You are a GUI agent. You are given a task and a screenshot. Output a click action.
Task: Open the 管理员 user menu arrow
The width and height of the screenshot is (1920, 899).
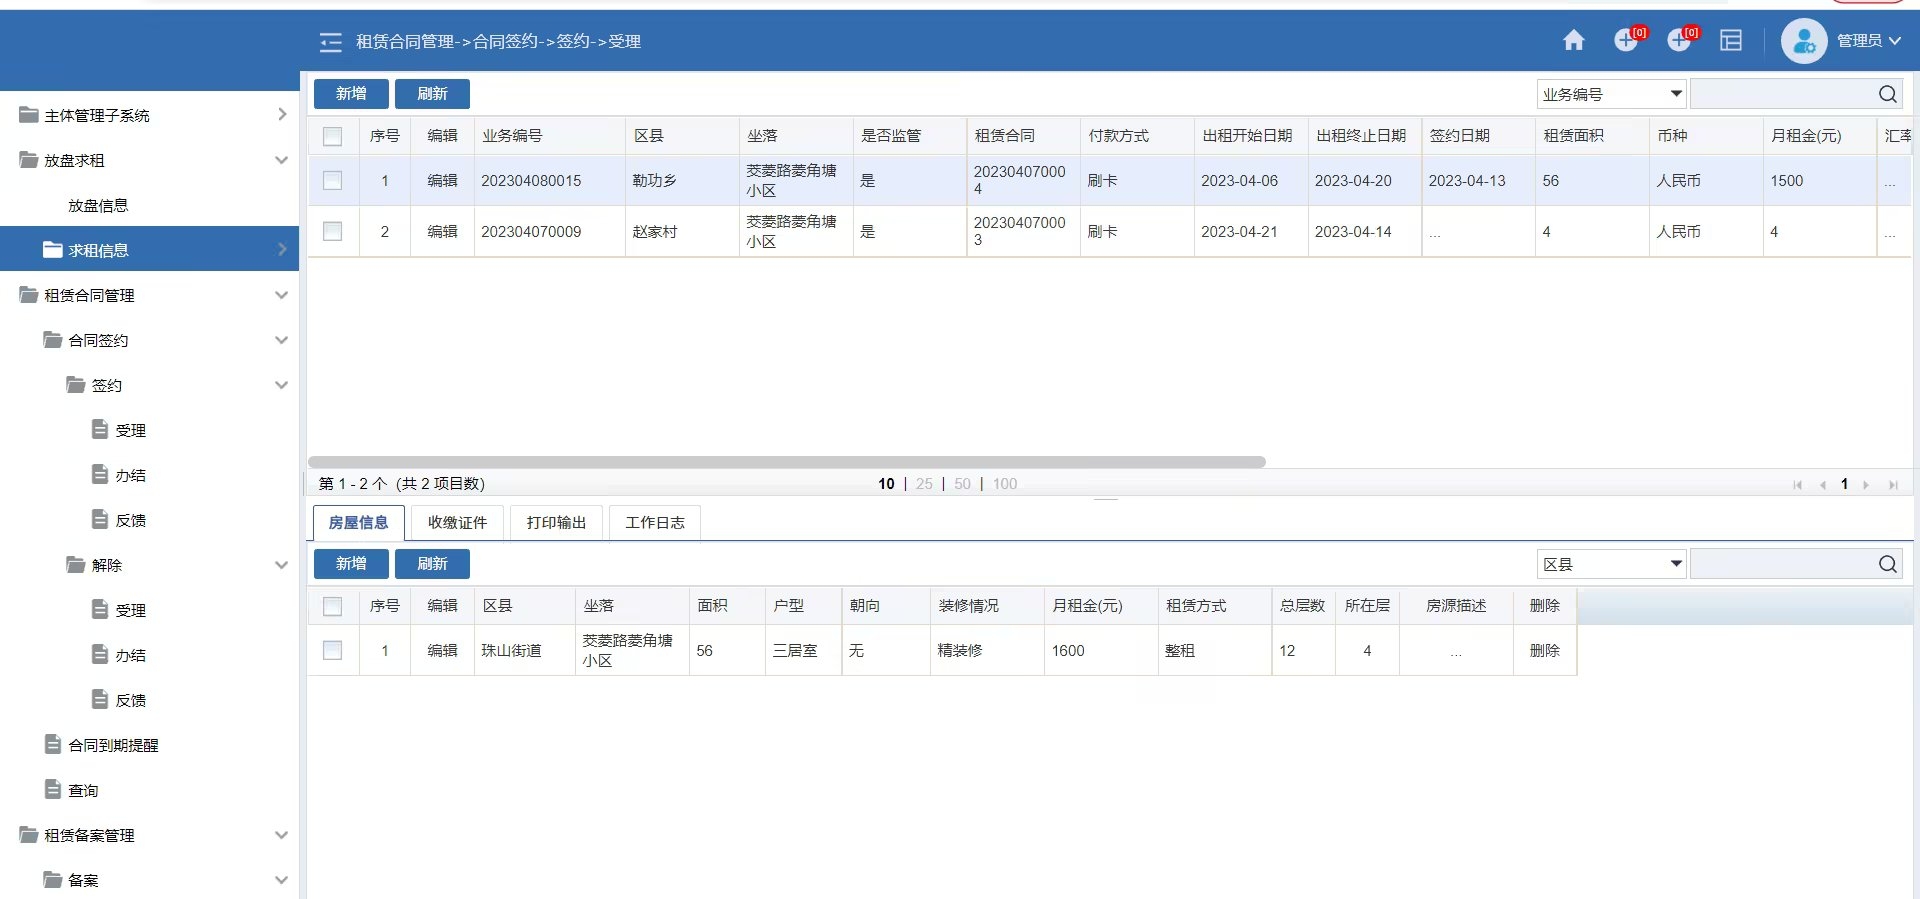(x=1894, y=41)
